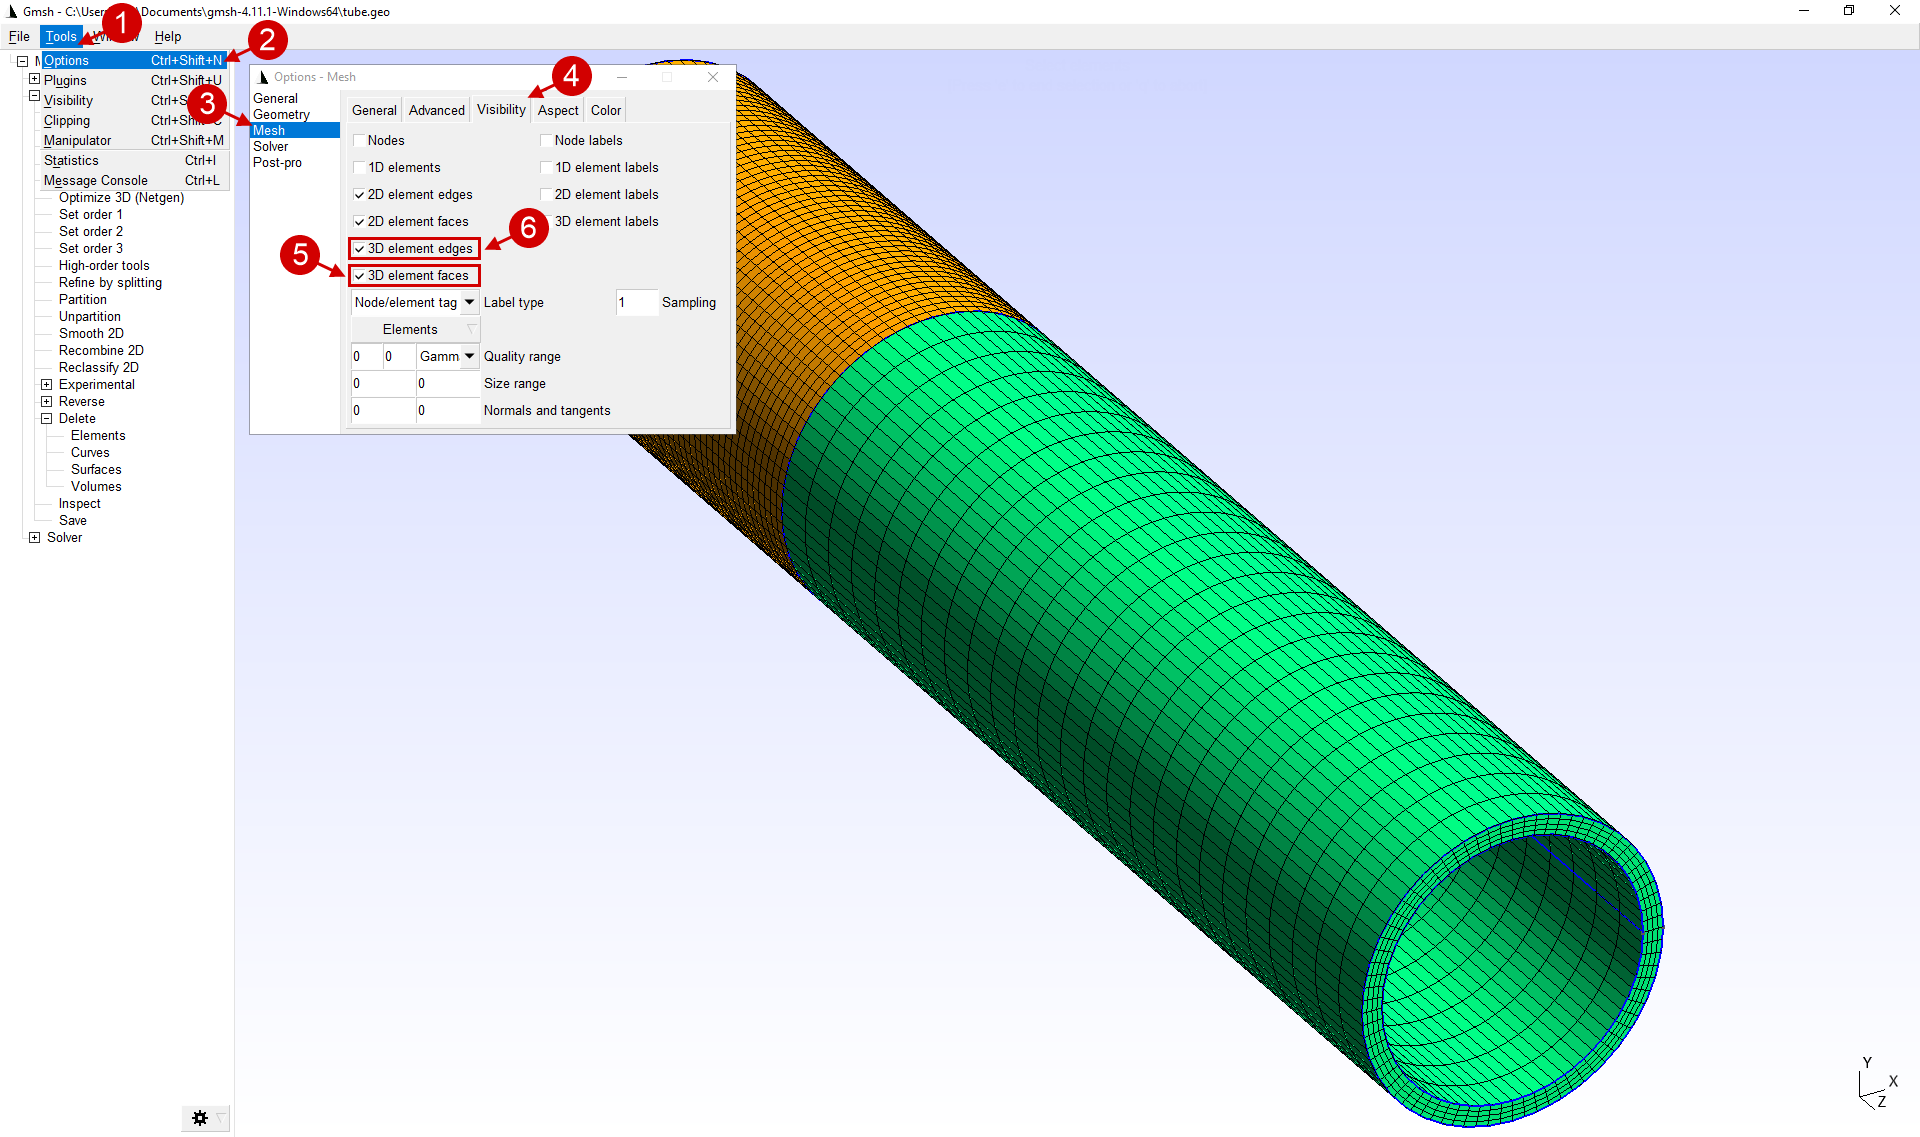Collapse the Delete tree node
This screenshot has width=1920, height=1137.
click(x=46, y=419)
